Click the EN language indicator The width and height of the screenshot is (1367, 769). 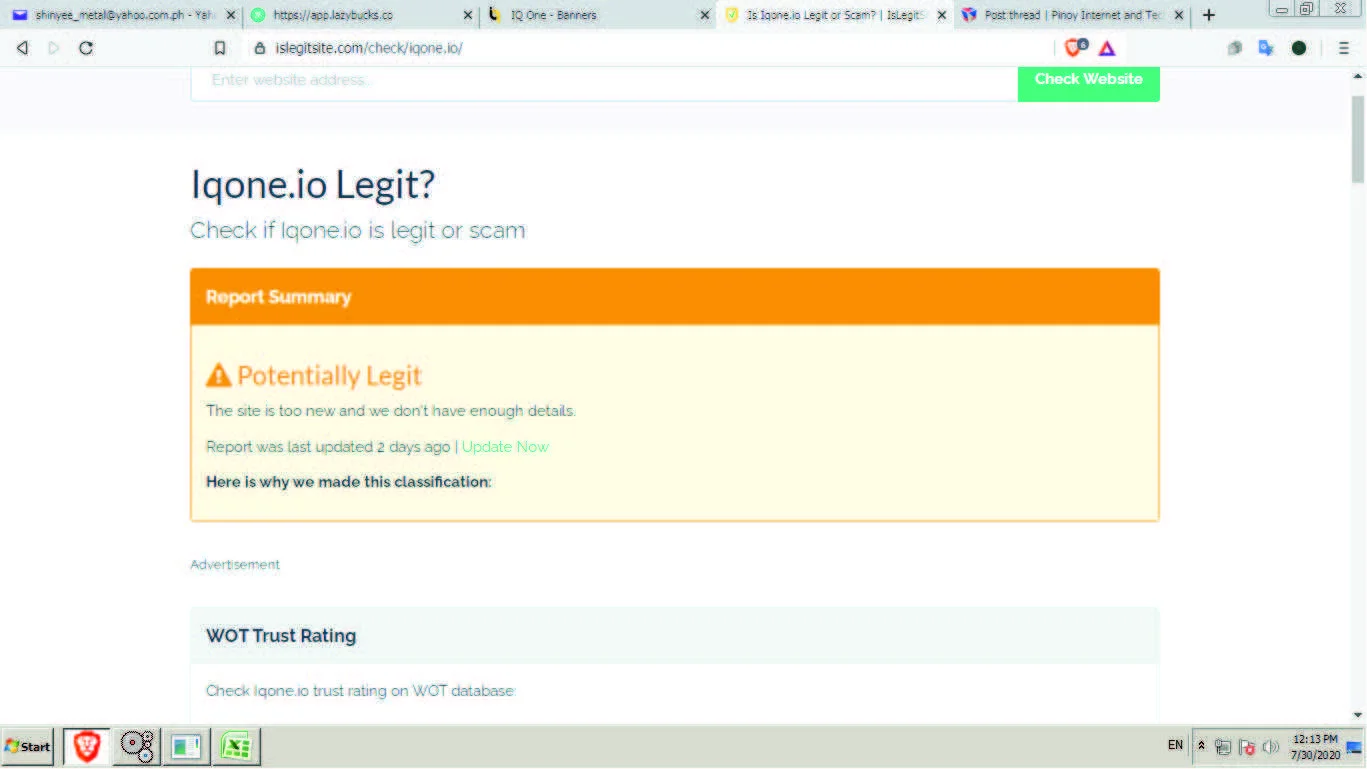click(x=1175, y=746)
